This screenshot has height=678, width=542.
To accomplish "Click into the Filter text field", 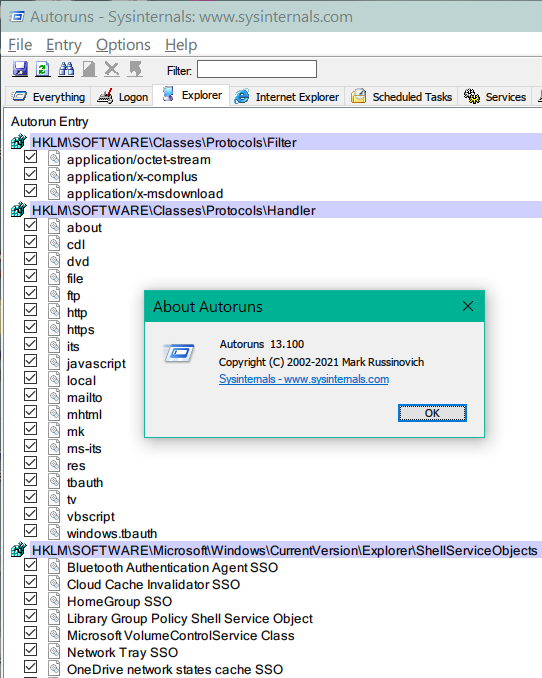I will 257,69.
